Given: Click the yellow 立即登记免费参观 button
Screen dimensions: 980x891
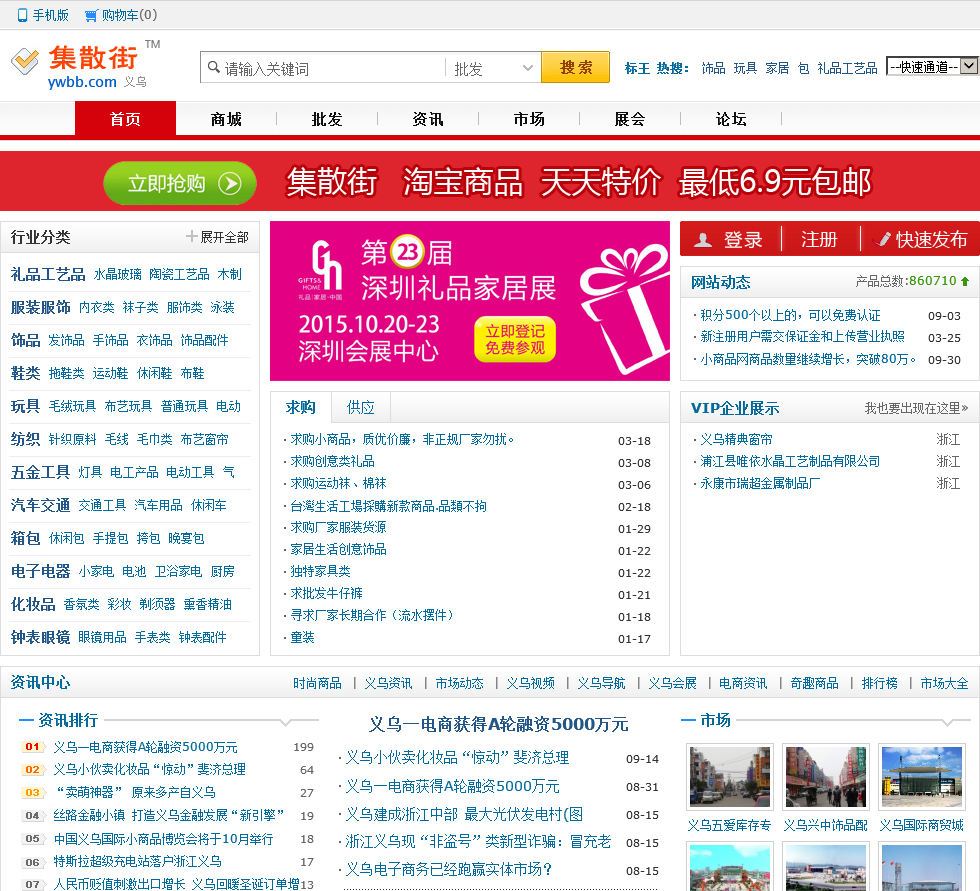Looking at the screenshot, I should [515, 339].
